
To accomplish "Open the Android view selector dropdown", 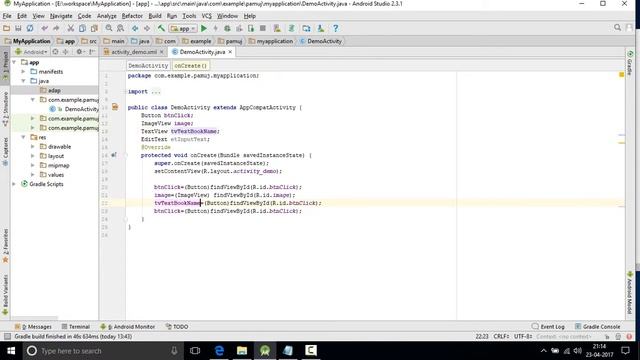I will pyautogui.click(x=31, y=52).
